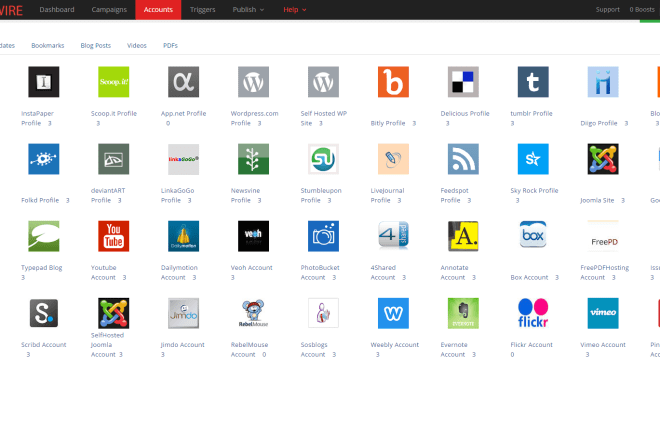The image size is (660, 440).
Task: Switch to the Bookmarks tab
Action: (48, 45)
